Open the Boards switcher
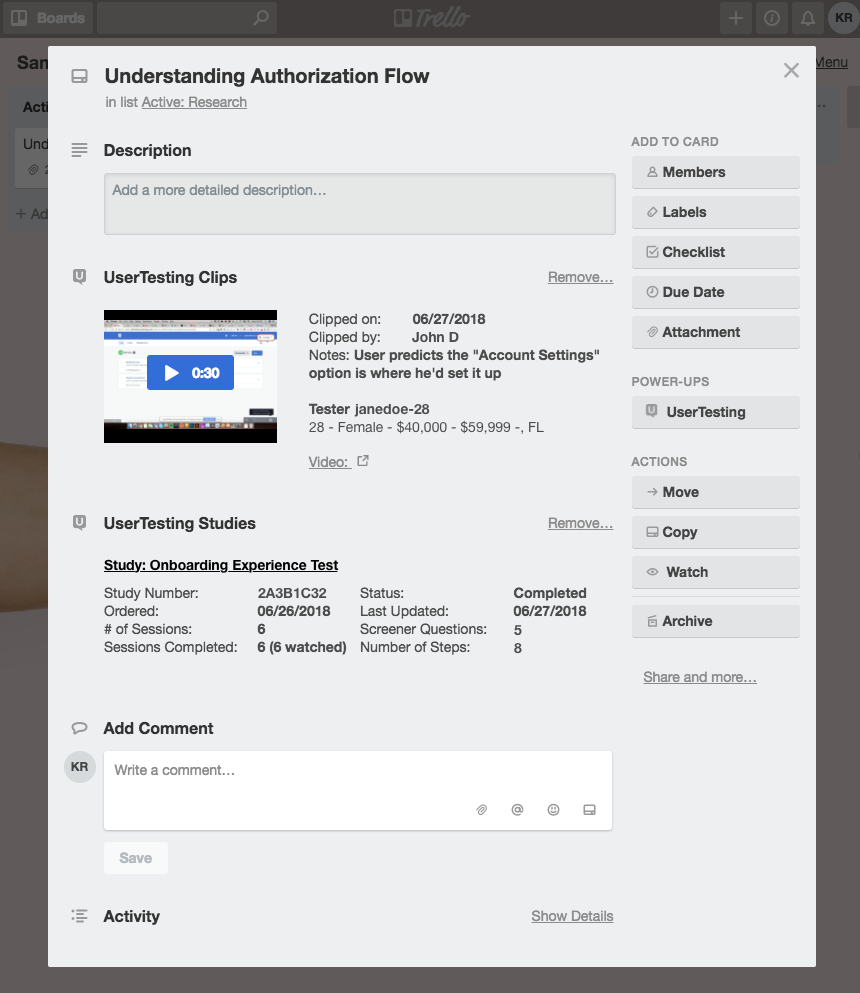Viewport: 860px width, 993px height. click(x=47, y=17)
